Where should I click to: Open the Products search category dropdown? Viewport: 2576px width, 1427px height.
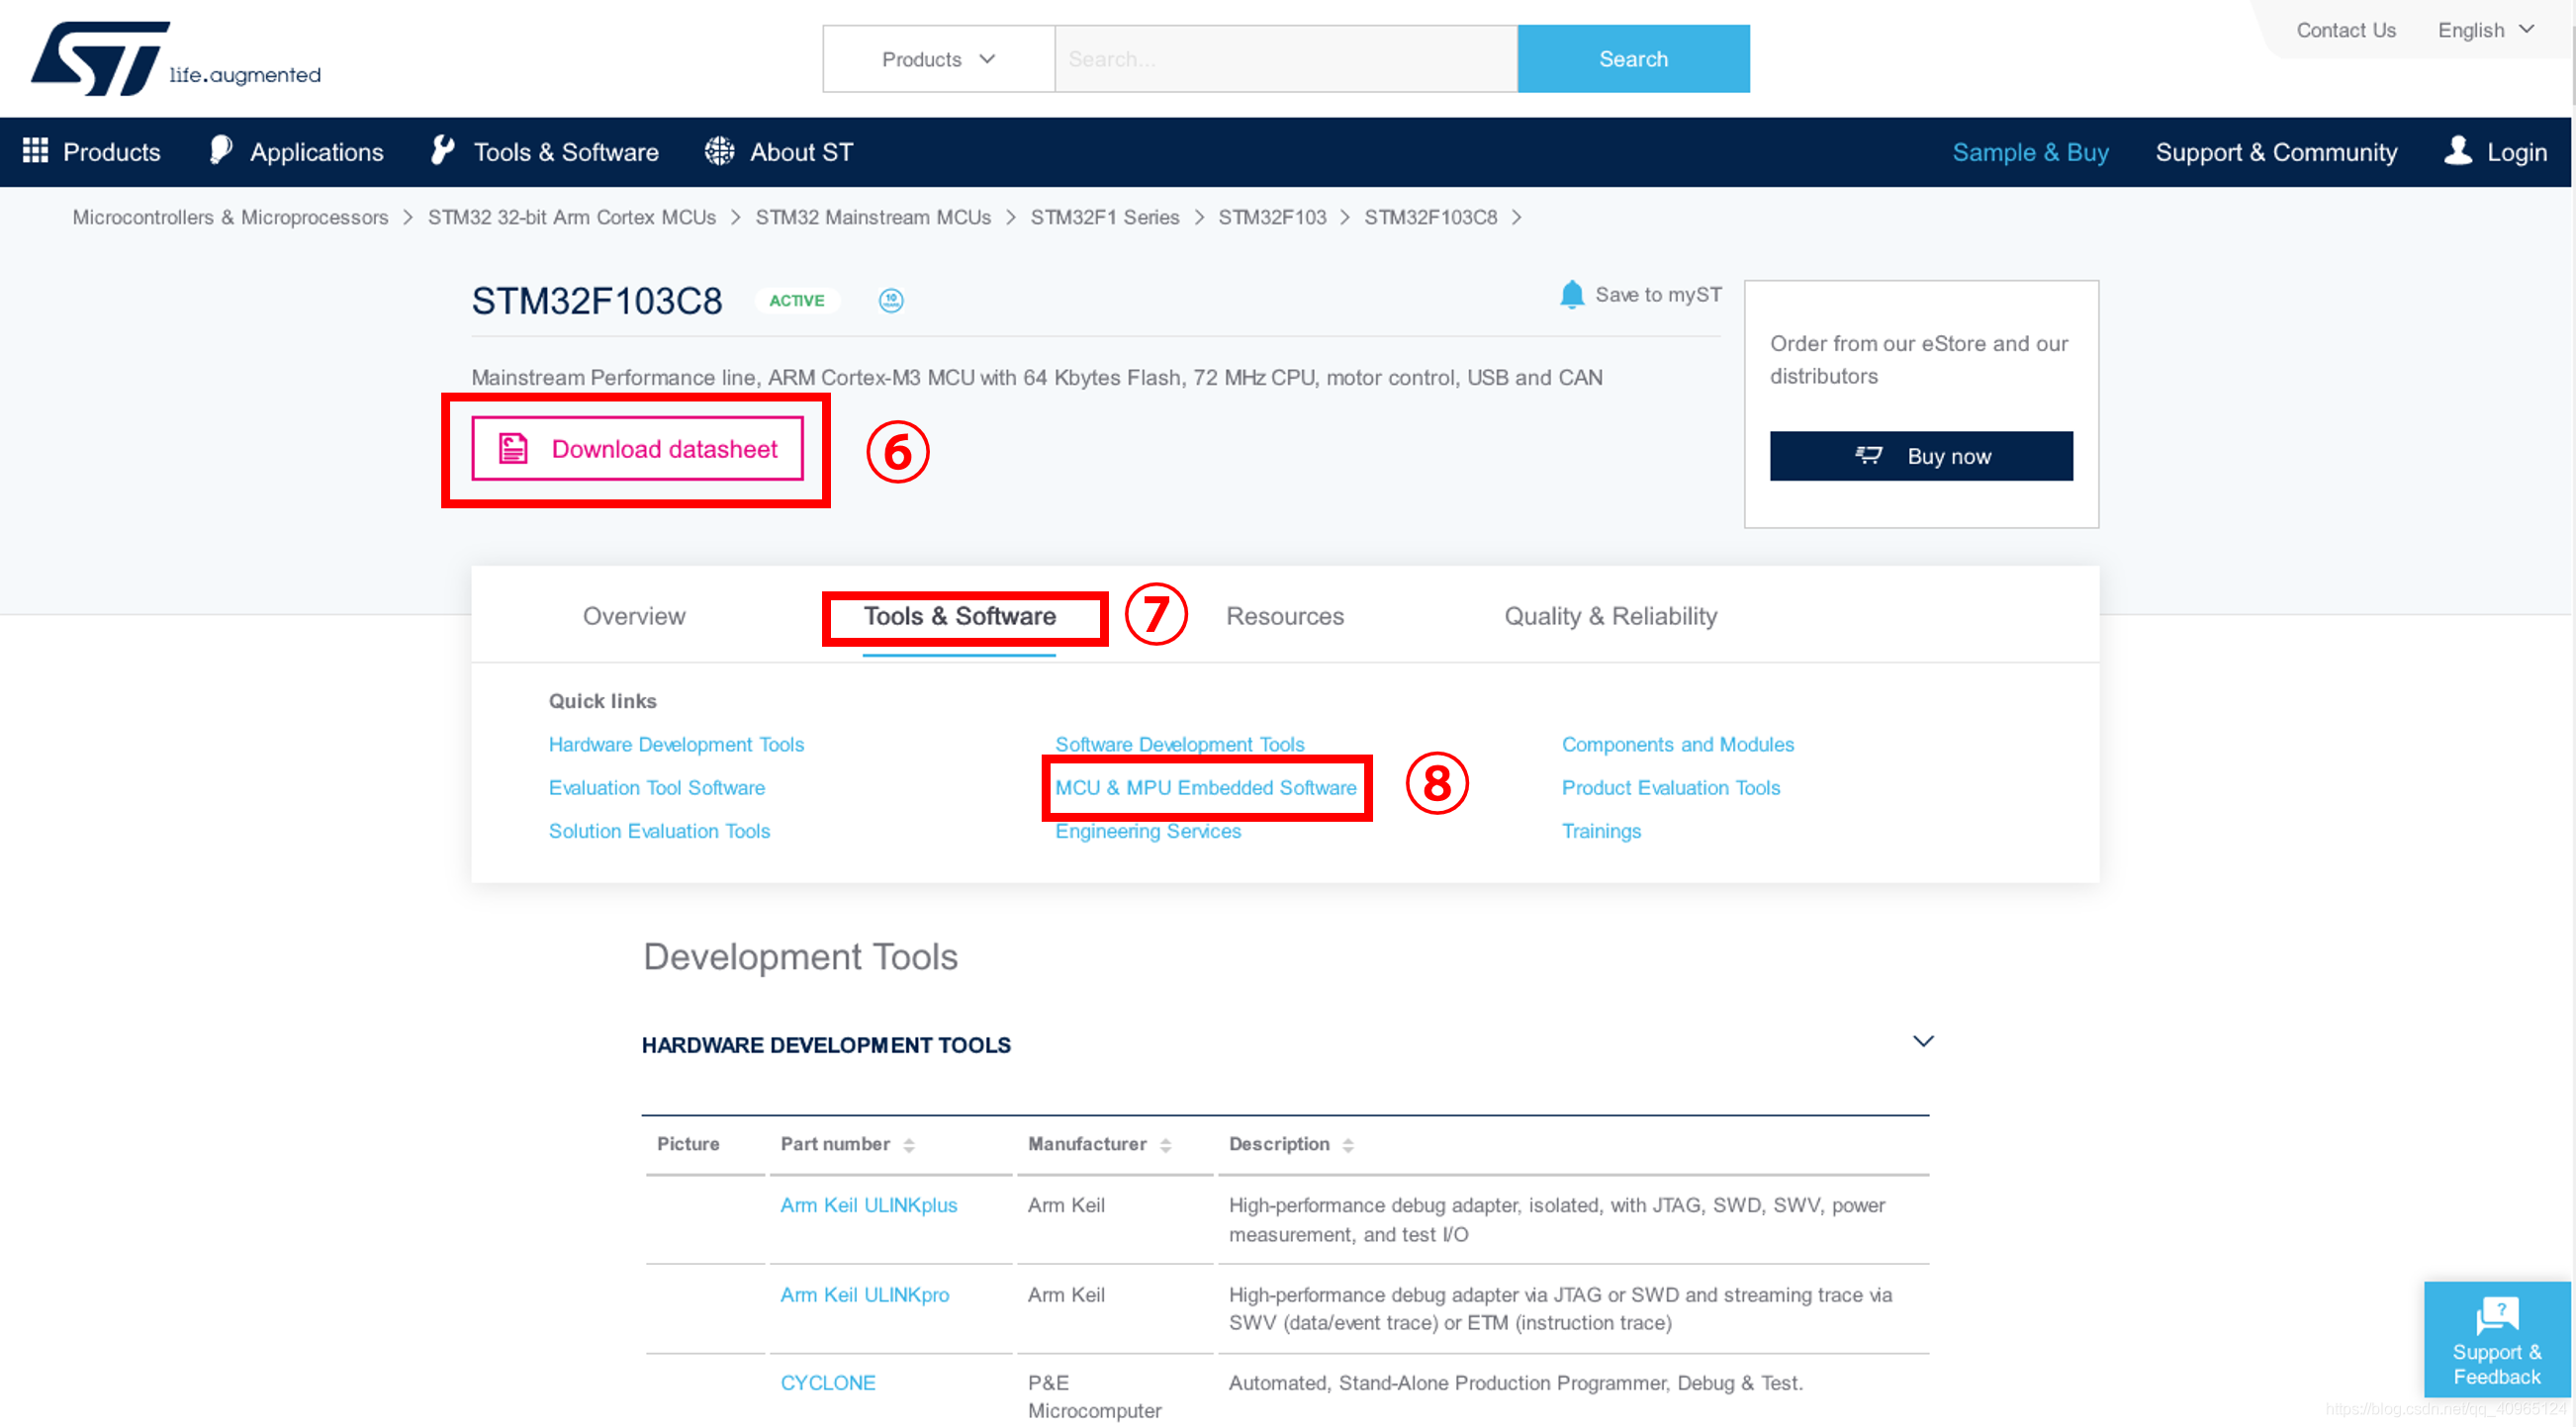coord(937,59)
